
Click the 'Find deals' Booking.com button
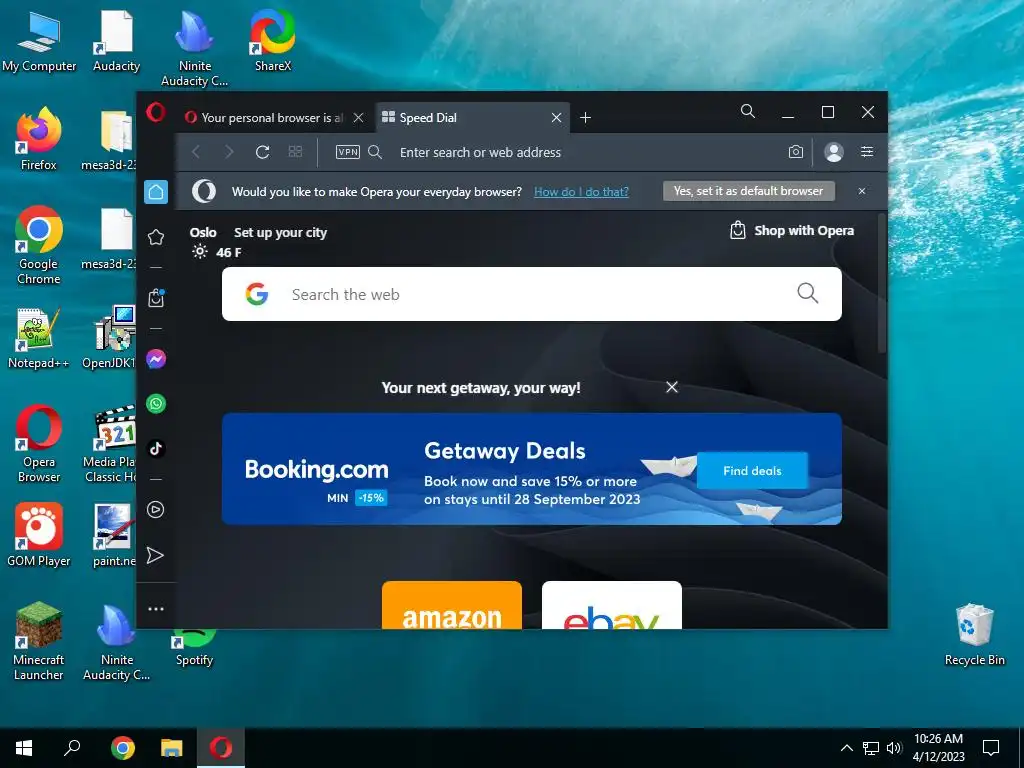pyautogui.click(x=752, y=470)
